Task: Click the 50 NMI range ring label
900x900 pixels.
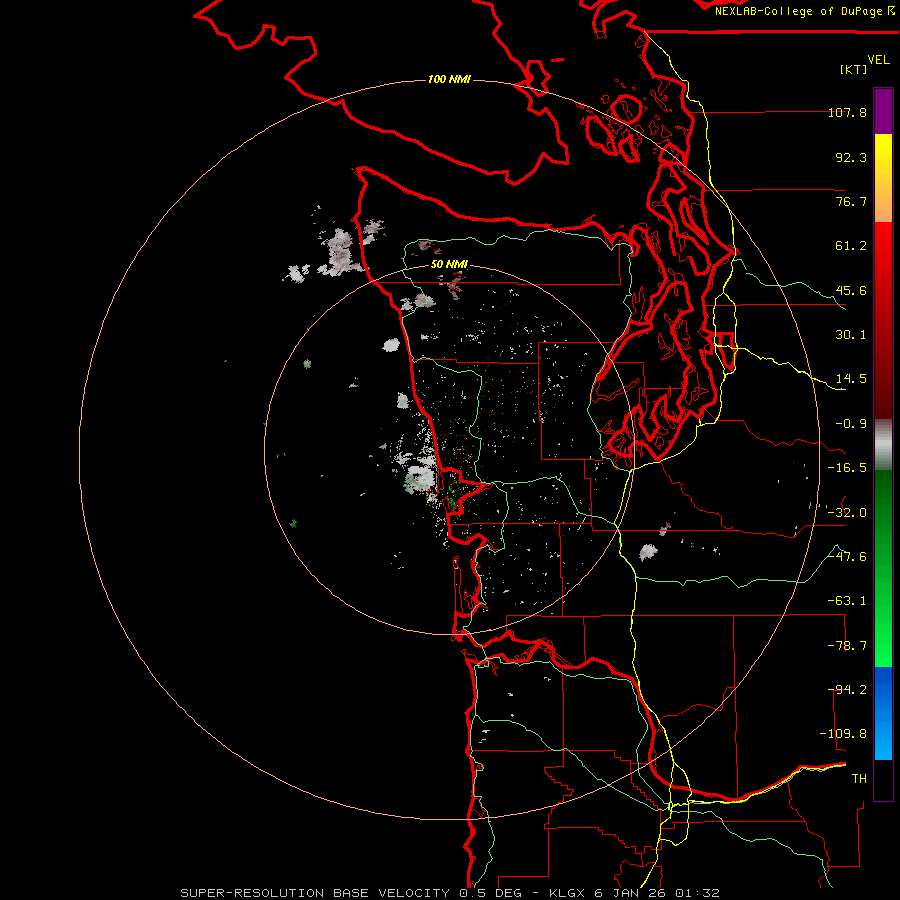Action: [x=449, y=265]
